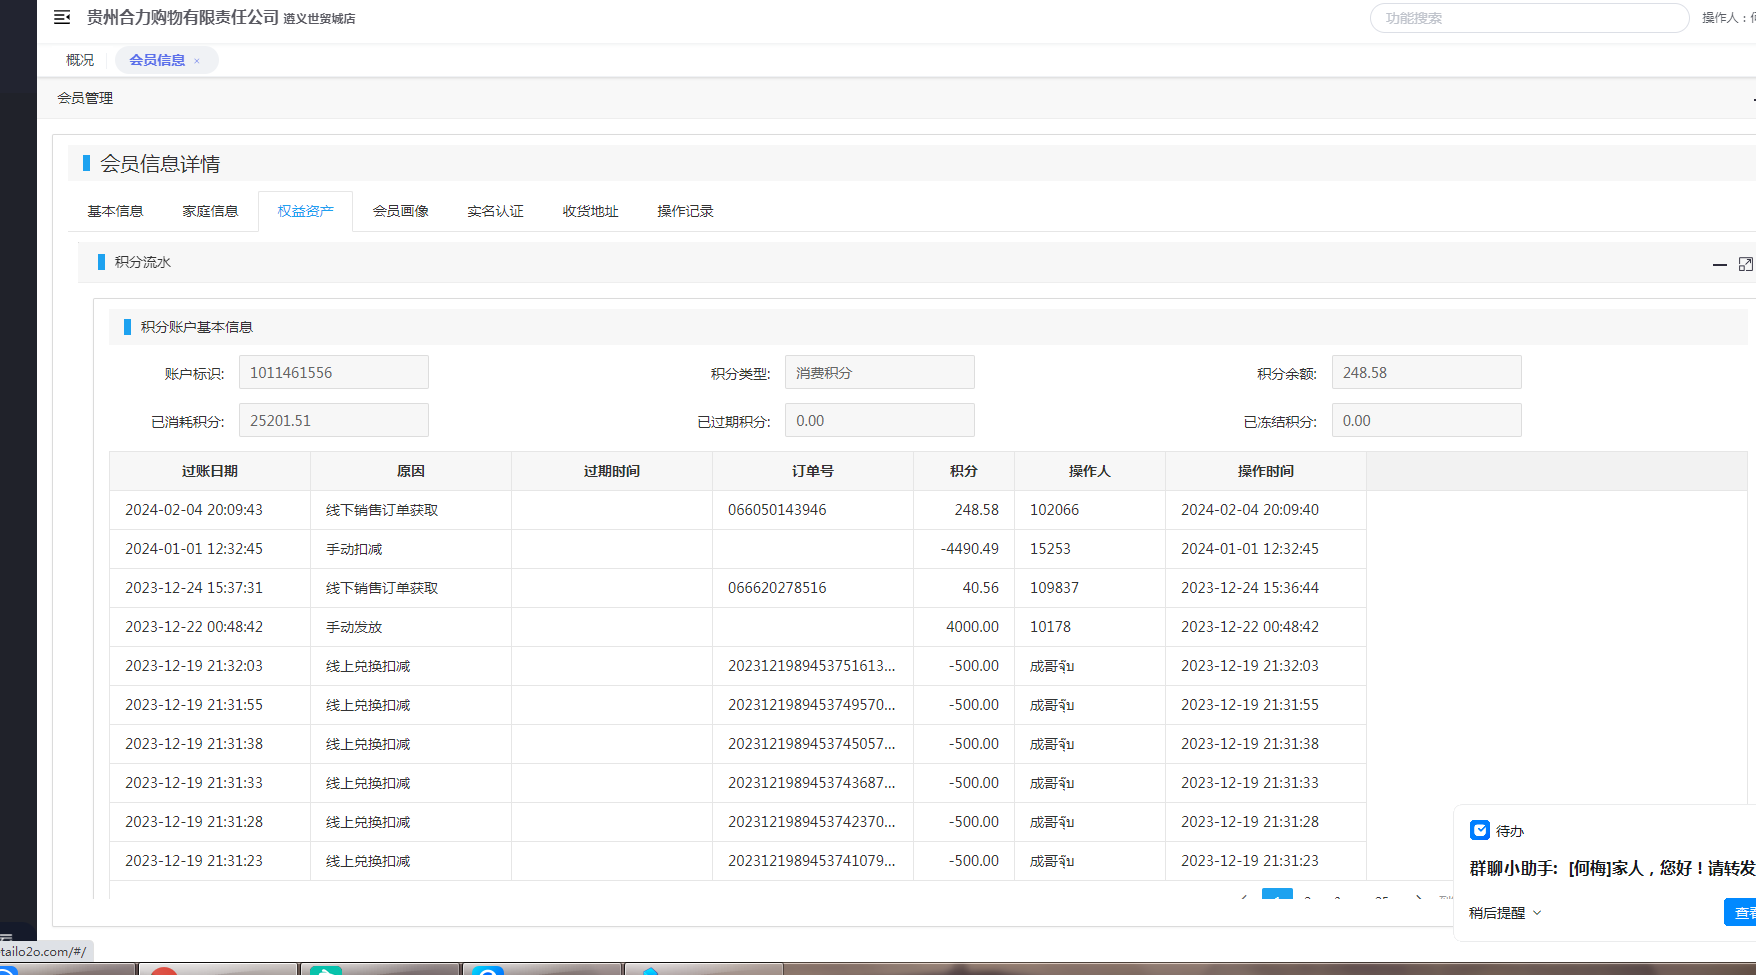Toggle the sidebar hamburger menu icon
Image resolution: width=1756 pixels, height=975 pixels.
[x=62, y=17]
